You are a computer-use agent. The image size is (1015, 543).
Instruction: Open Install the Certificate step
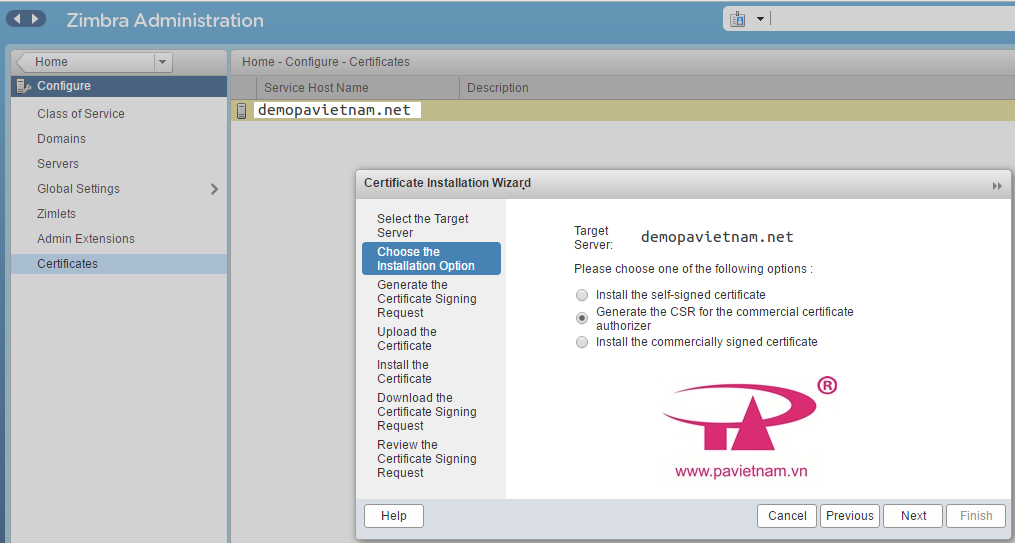coord(430,371)
